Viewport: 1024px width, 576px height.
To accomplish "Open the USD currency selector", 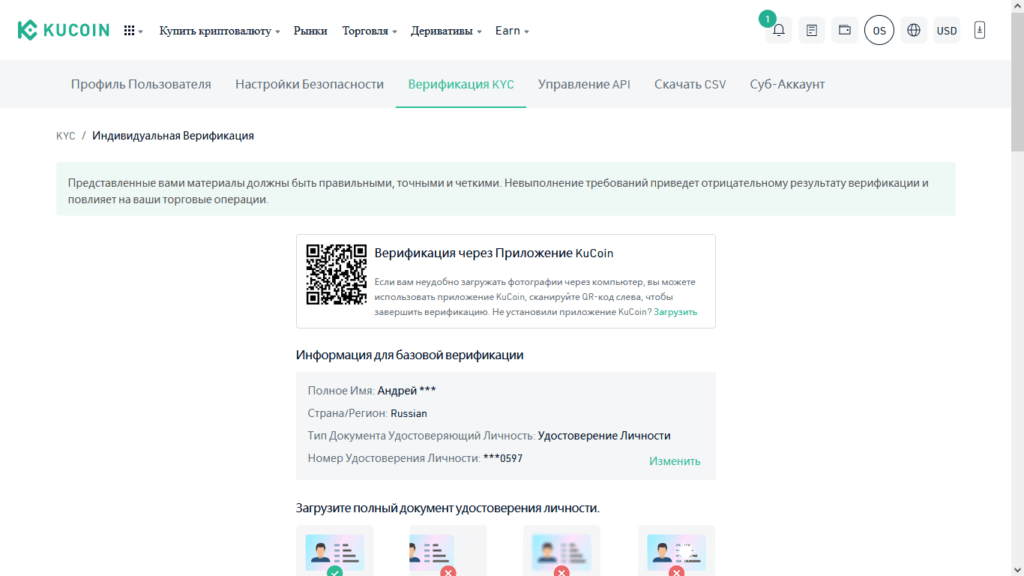I will [946, 30].
